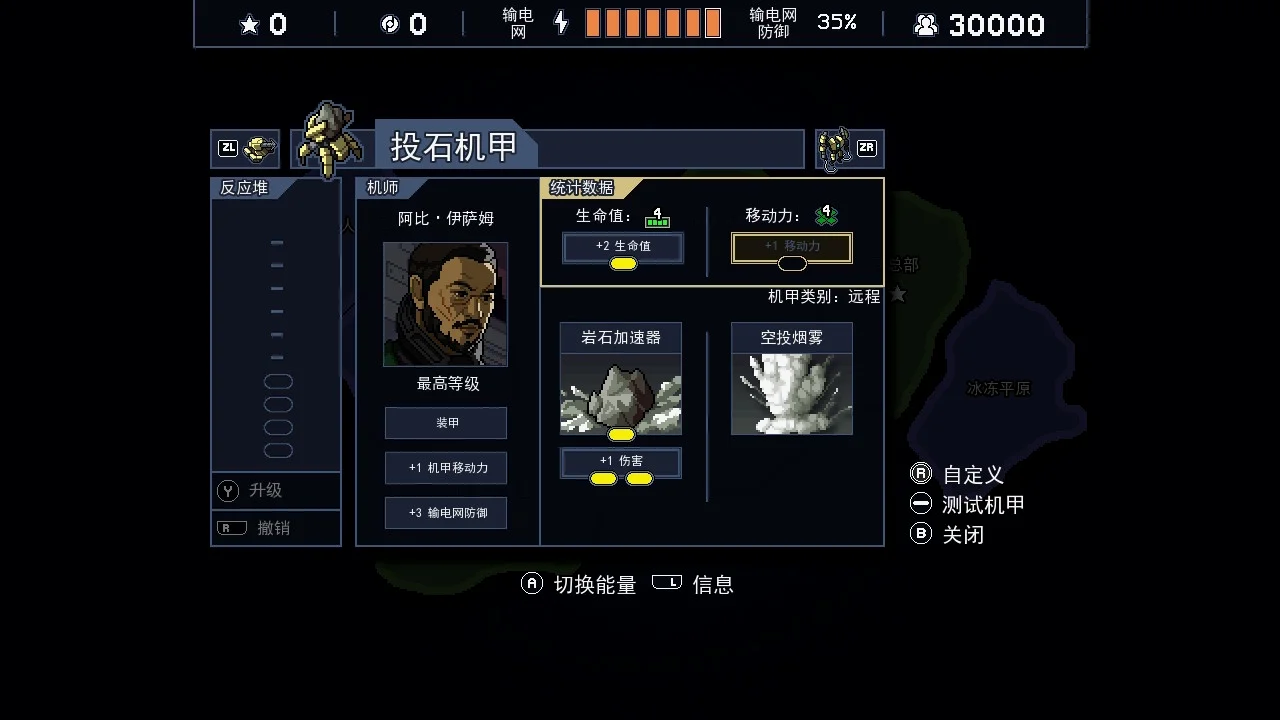Switch to the next mech with the ZR icon
Image resolution: width=1280 pixels, height=720 pixels.
(849, 149)
